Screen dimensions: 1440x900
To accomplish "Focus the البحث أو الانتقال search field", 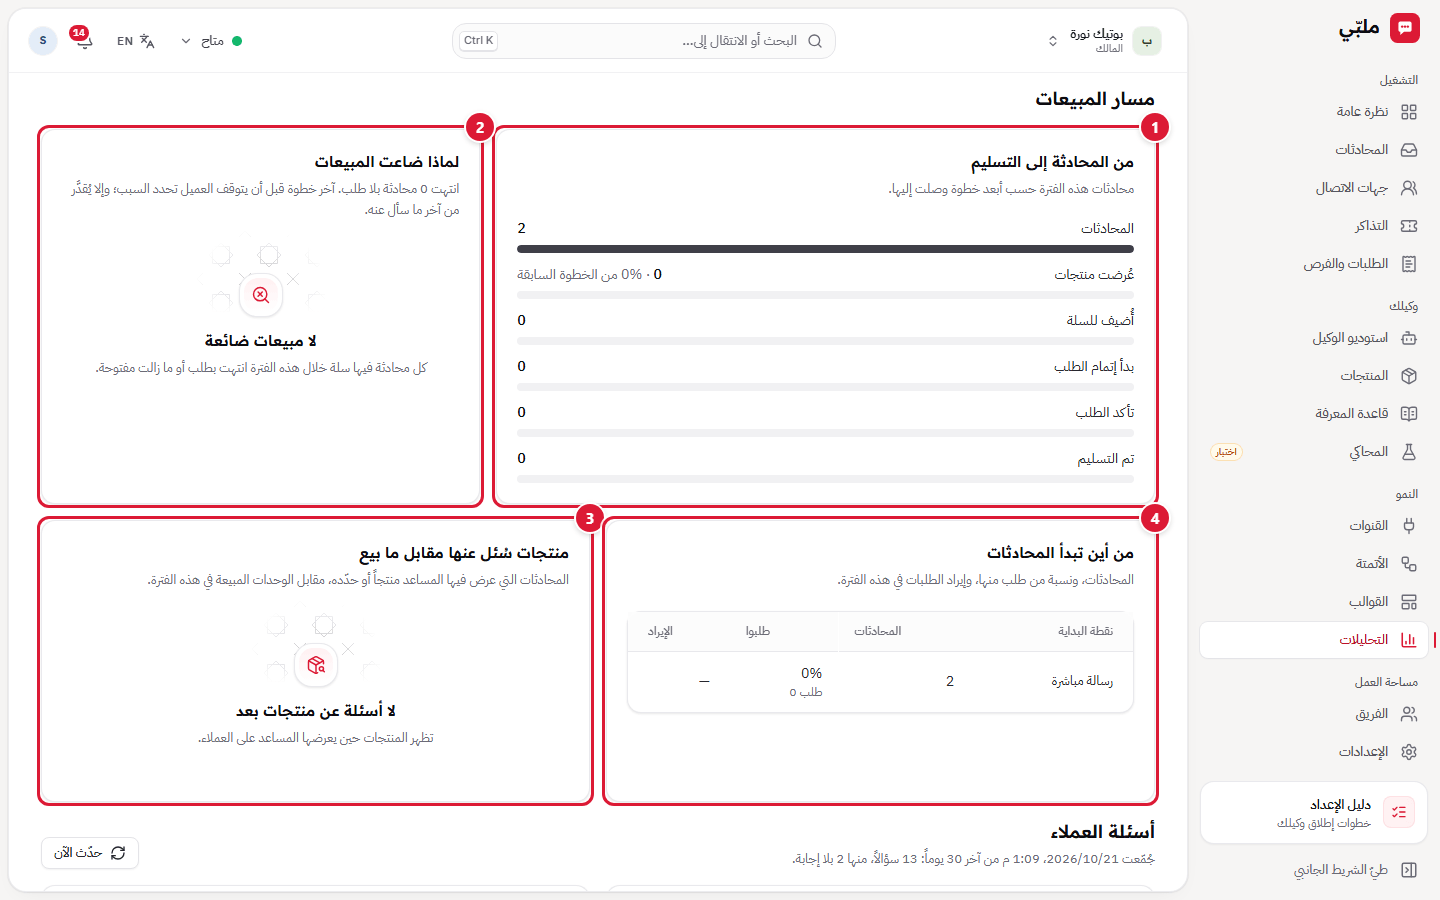I will click(x=644, y=41).
